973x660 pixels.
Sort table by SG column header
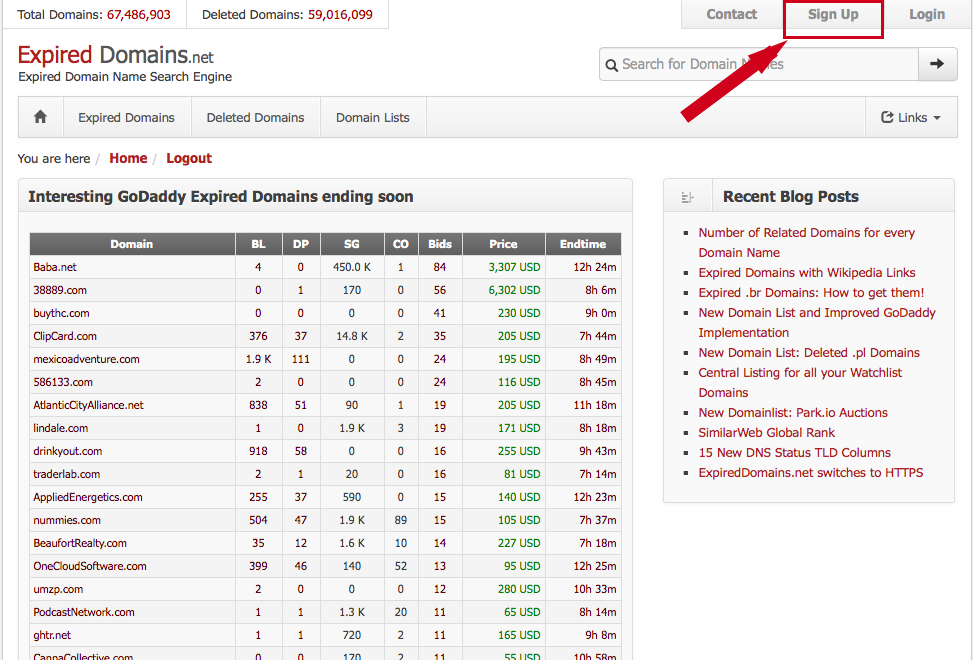coord(352,244)
